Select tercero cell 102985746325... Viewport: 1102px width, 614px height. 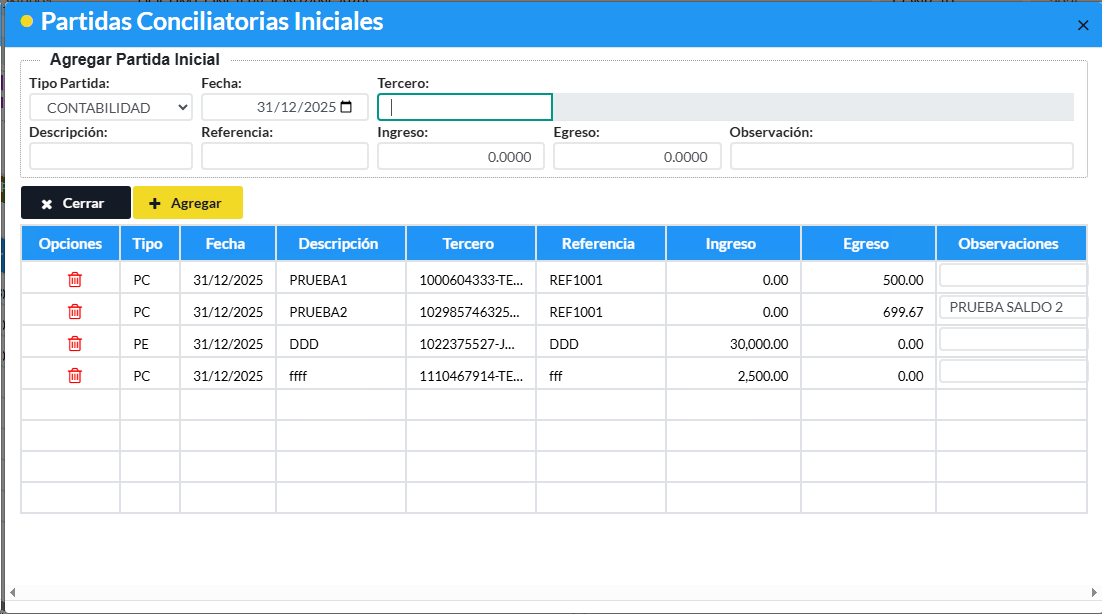[471, 312]
